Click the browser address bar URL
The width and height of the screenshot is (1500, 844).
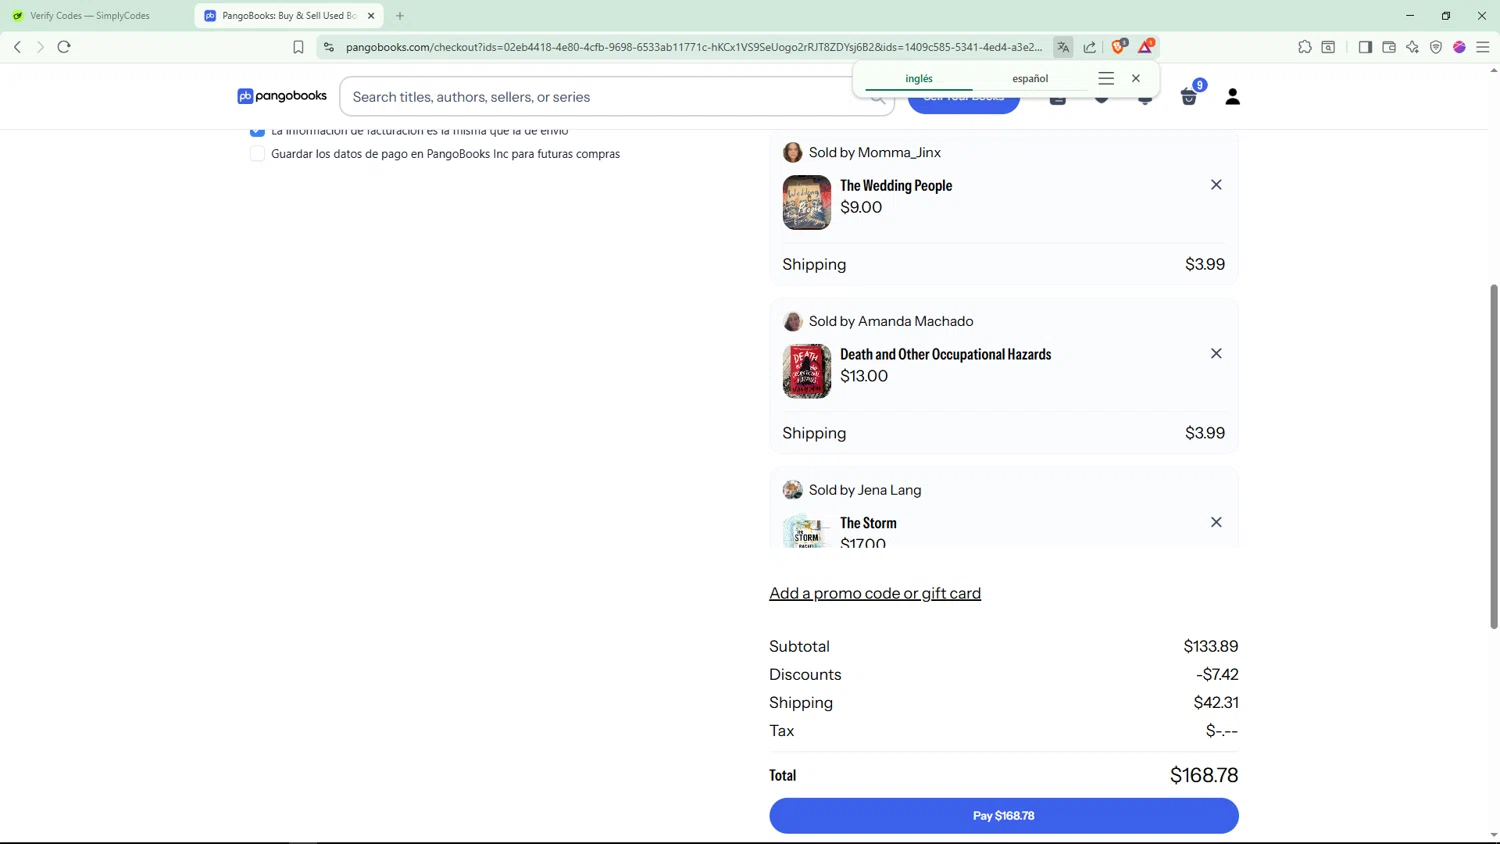click(693, 47)
